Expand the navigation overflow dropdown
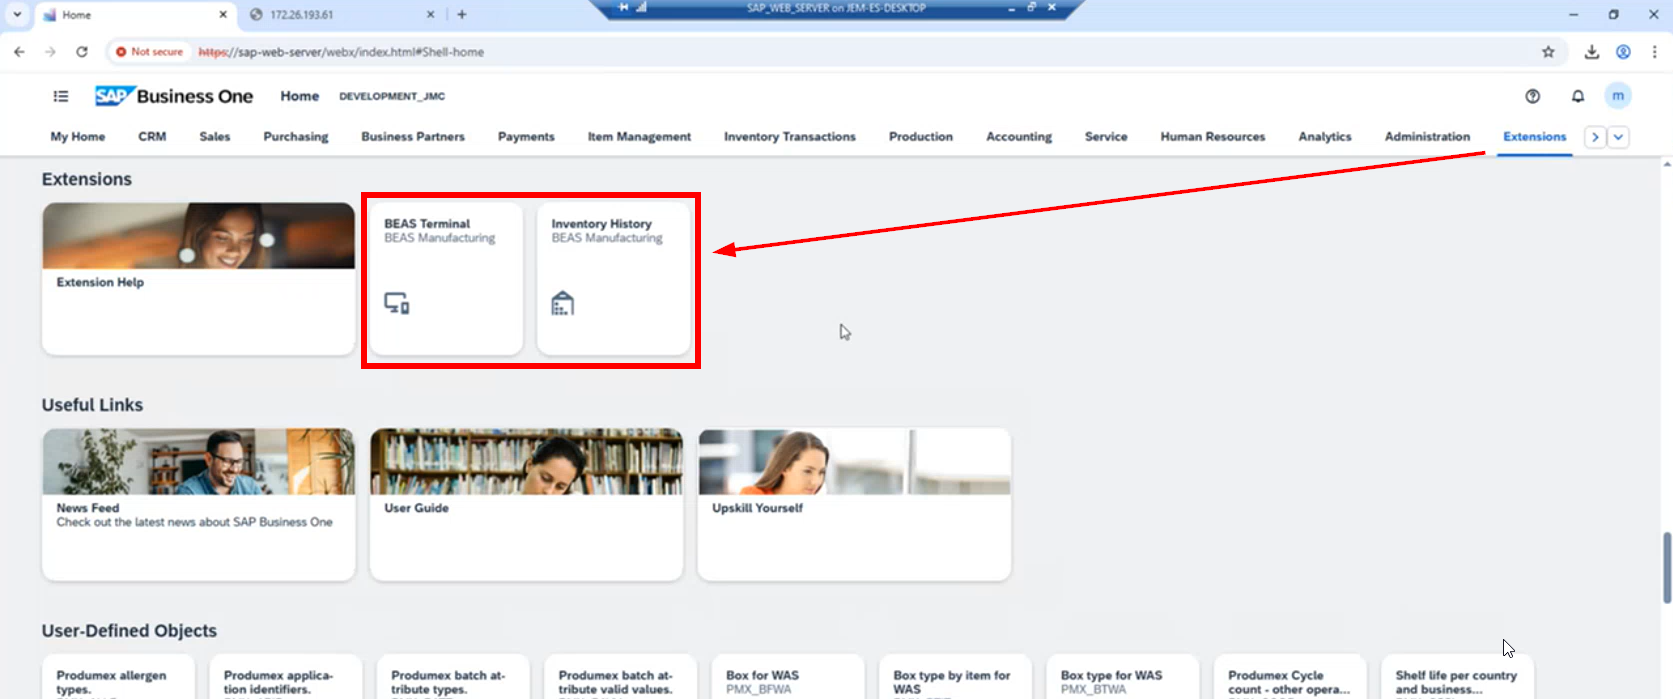The height and width of the screenshot is (699, 1673). pyautogui.click(x=1618, y=137)
